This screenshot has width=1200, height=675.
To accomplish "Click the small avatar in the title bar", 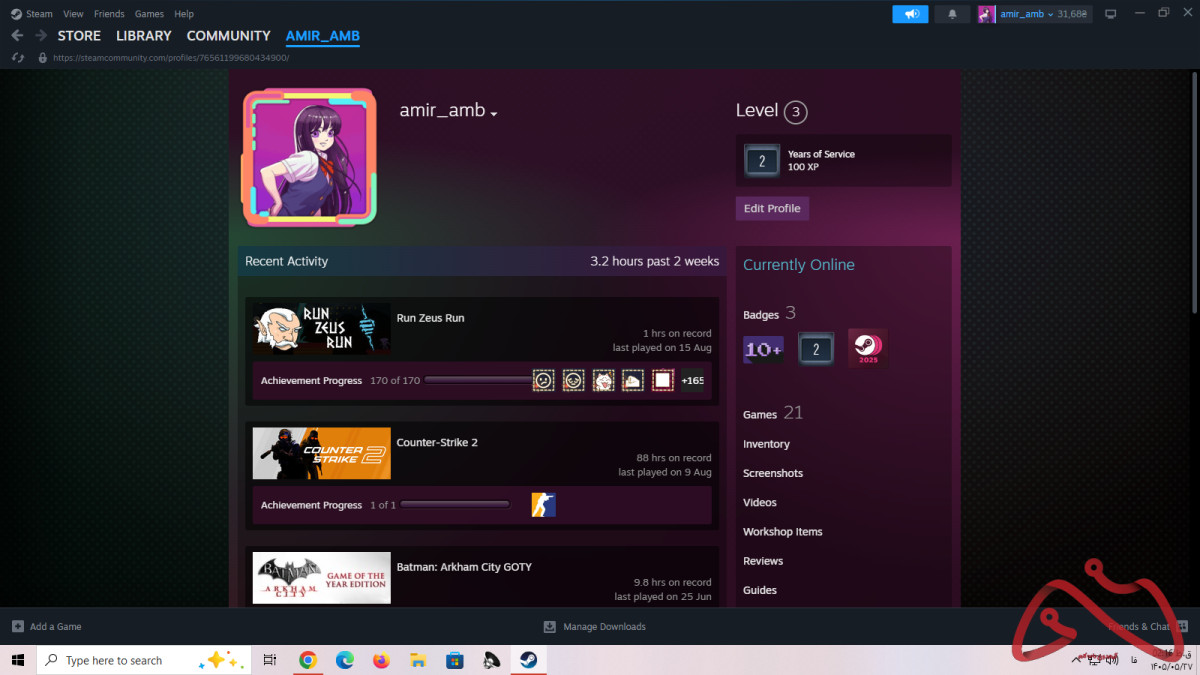I will [986, 14].
